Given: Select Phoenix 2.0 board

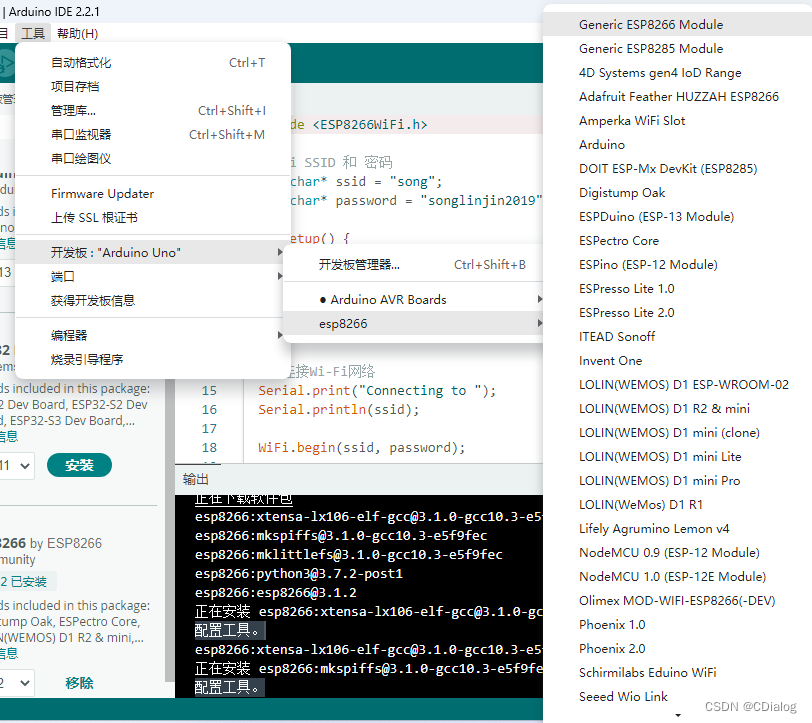Looking at the screenshot, I should [x=677, y=648].
